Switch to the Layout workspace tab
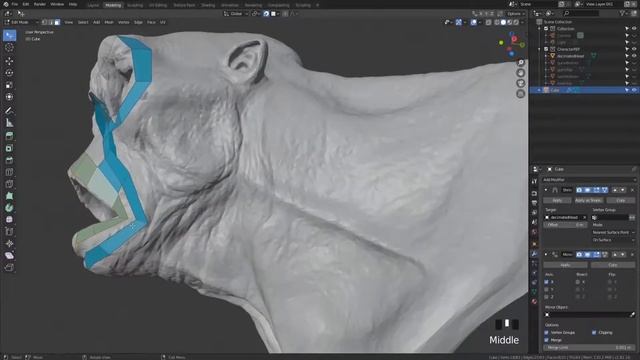 click(x=93, y=5)
